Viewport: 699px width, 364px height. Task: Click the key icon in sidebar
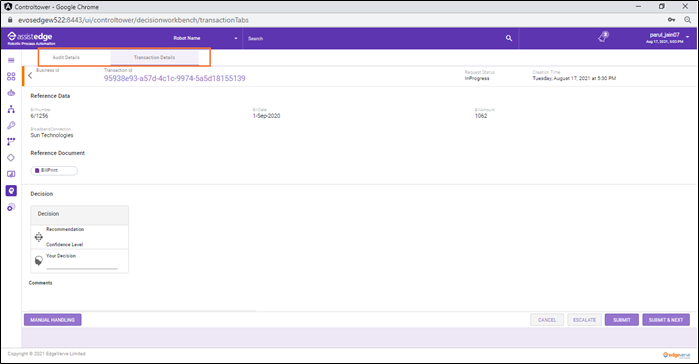(x=11, y=125)
